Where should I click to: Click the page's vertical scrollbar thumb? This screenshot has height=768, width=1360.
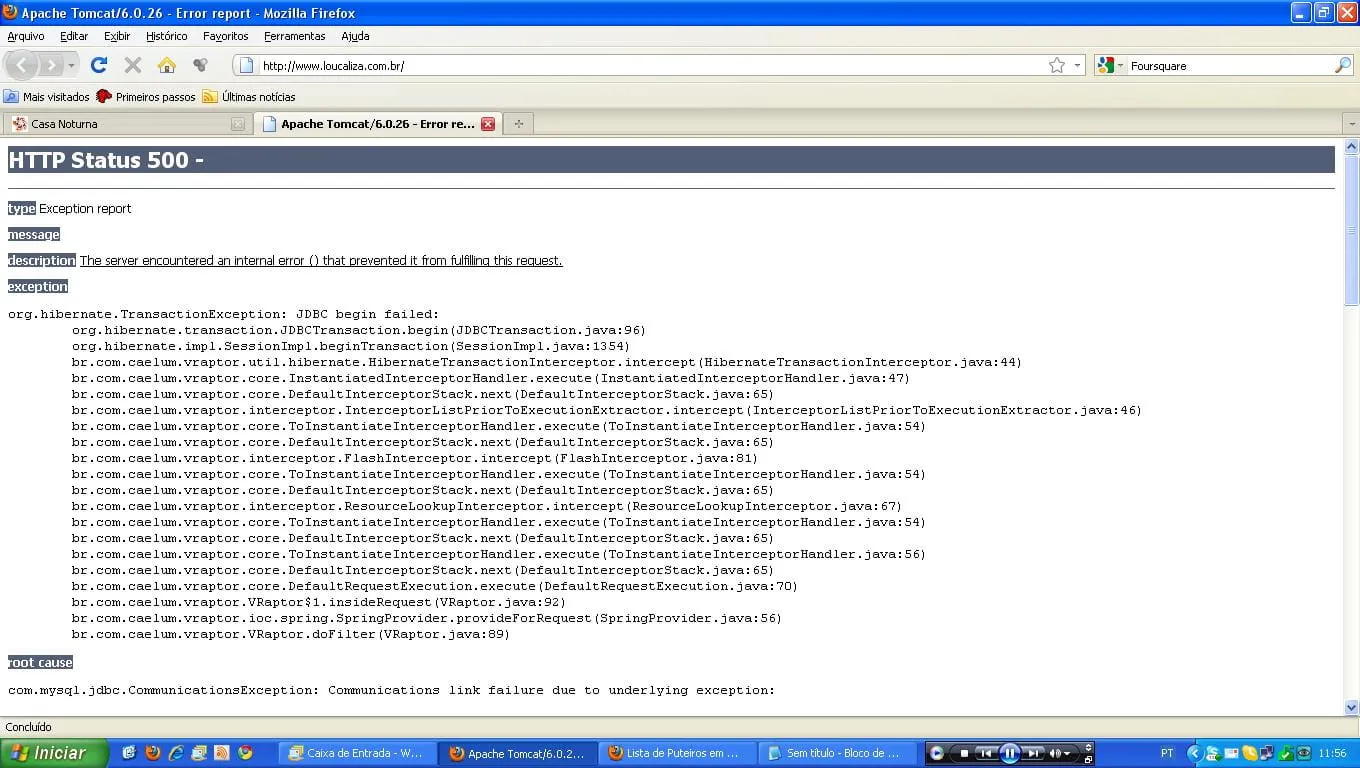(x=1351, y=230)
